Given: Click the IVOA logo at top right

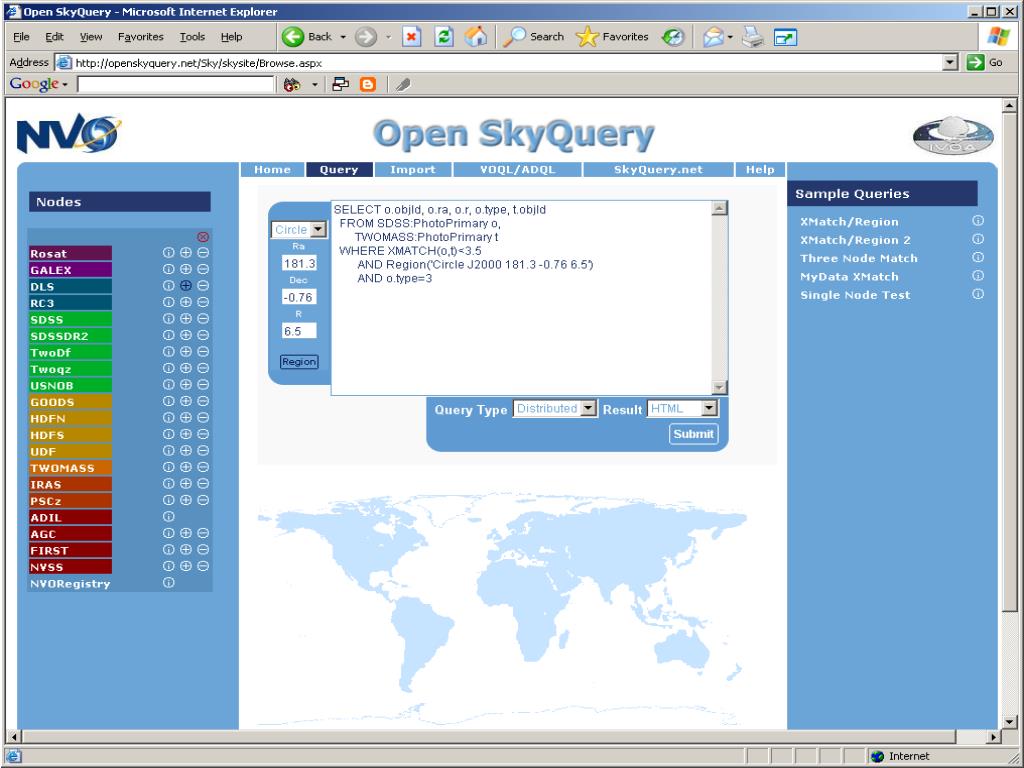Looking at the screenshot, I should pyautogui.click(x=953, y=136).
